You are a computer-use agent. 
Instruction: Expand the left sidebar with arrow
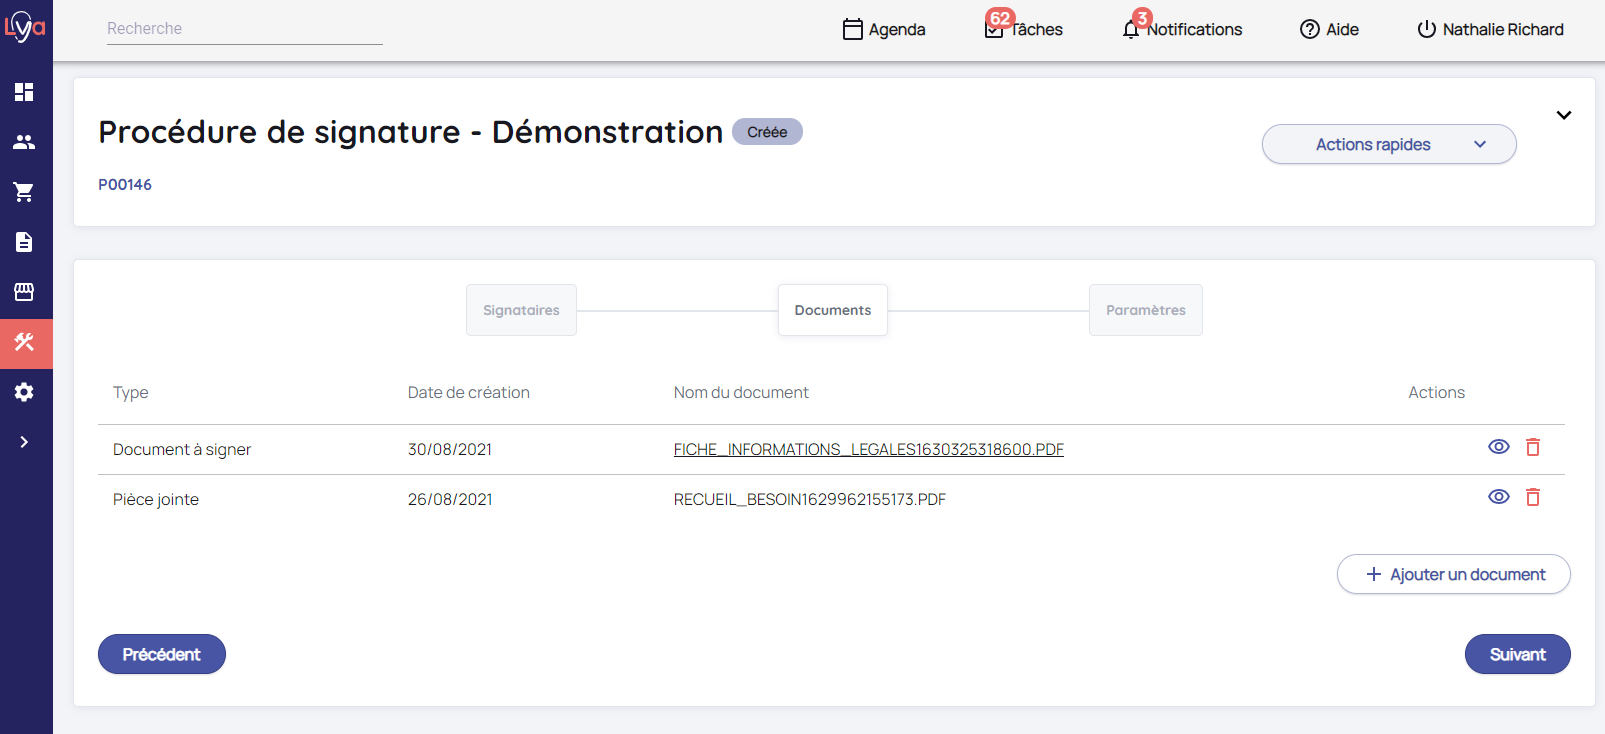(24, 442)
